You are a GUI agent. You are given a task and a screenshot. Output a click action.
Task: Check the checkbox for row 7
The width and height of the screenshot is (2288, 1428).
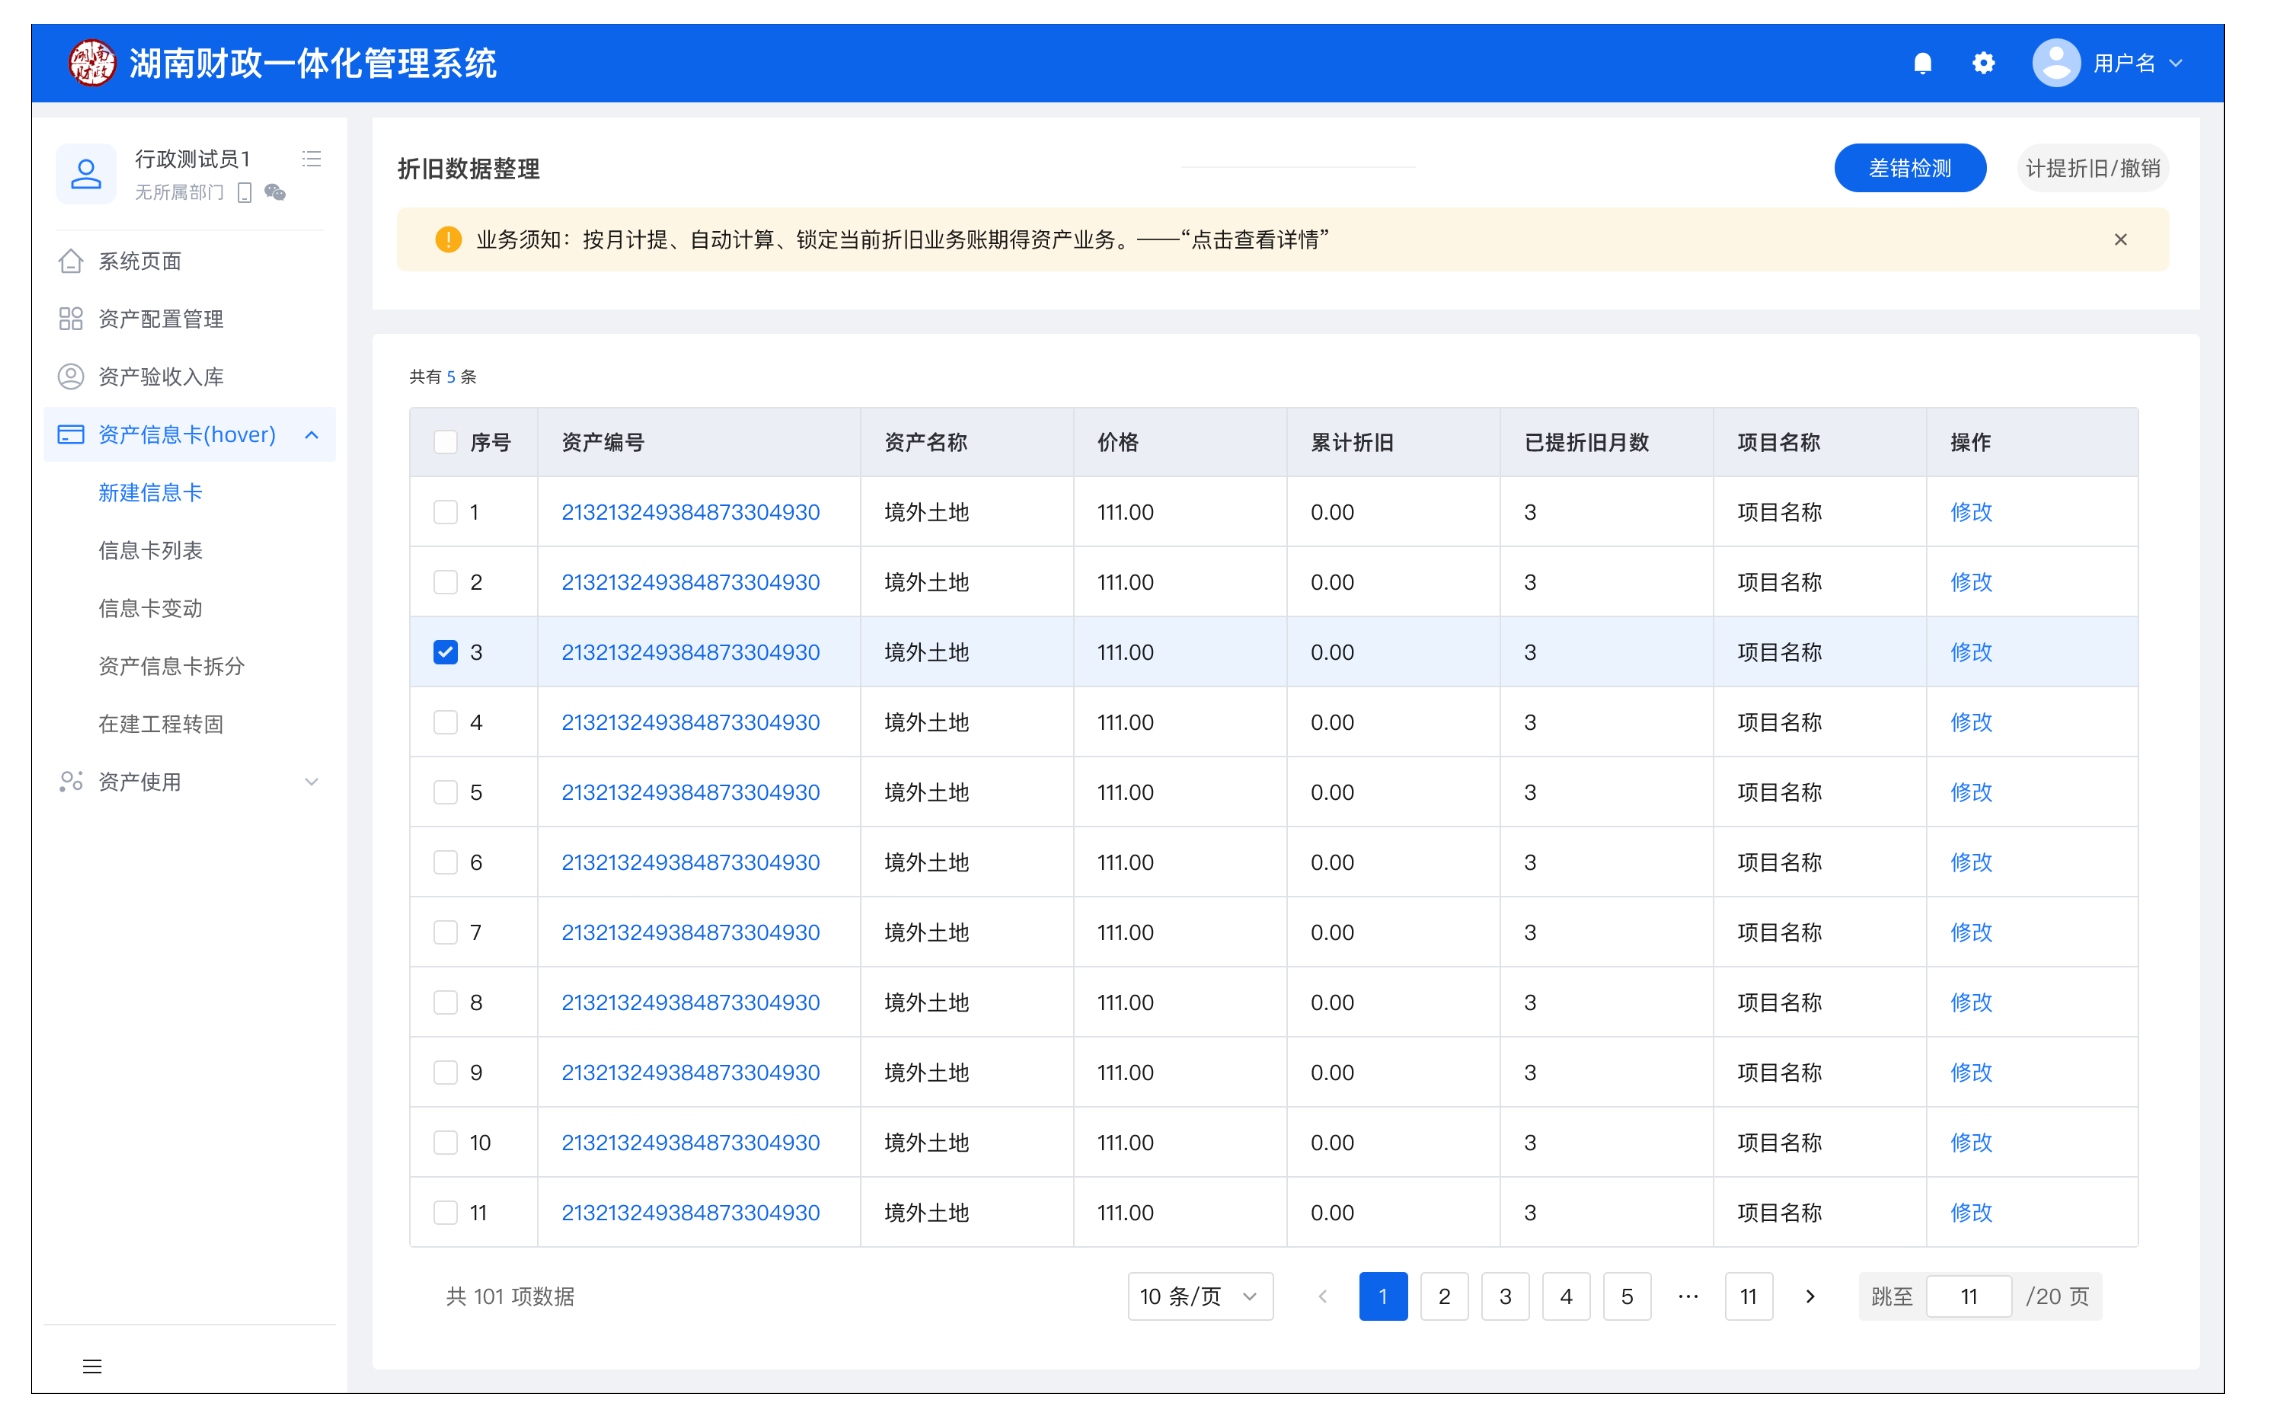pos(445,932)
